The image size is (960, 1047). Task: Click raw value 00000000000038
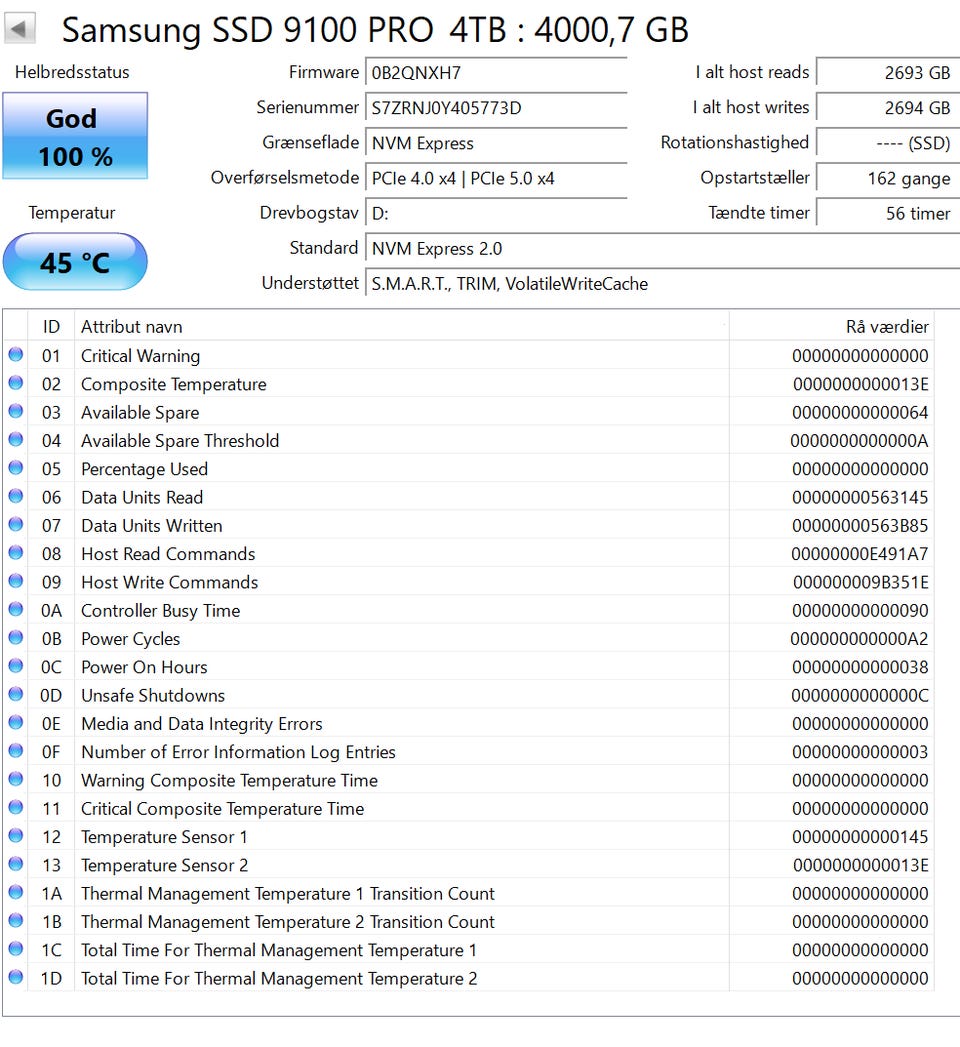pos(860,667)
